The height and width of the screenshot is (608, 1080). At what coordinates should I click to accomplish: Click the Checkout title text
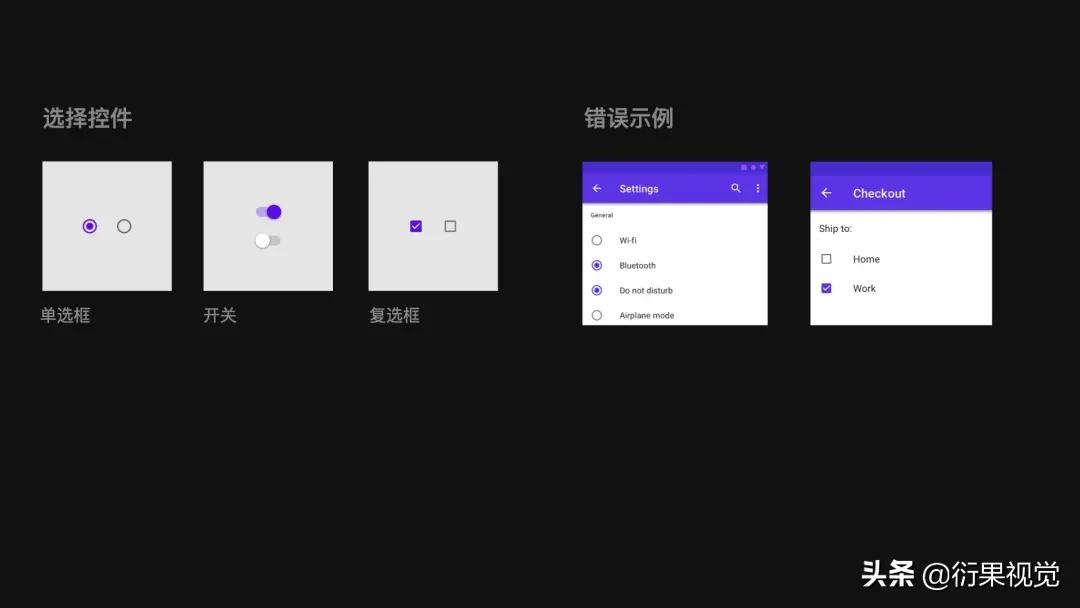pyautogui.click(x=879, y=192)
